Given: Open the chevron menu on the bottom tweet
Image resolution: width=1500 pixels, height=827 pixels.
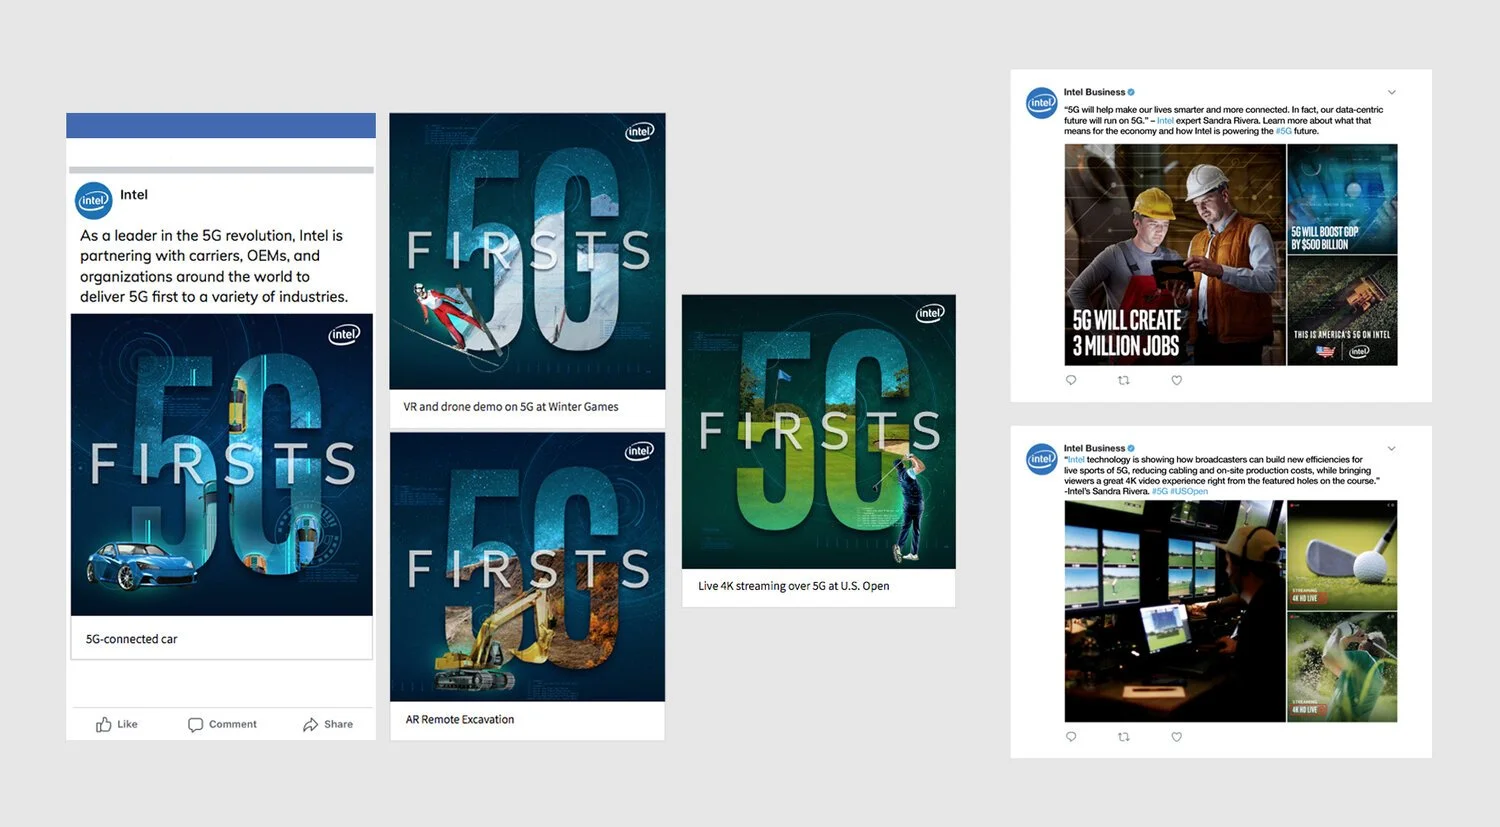Looking at the screenshot, I should pyautogui.click(x=1391, y=448).
